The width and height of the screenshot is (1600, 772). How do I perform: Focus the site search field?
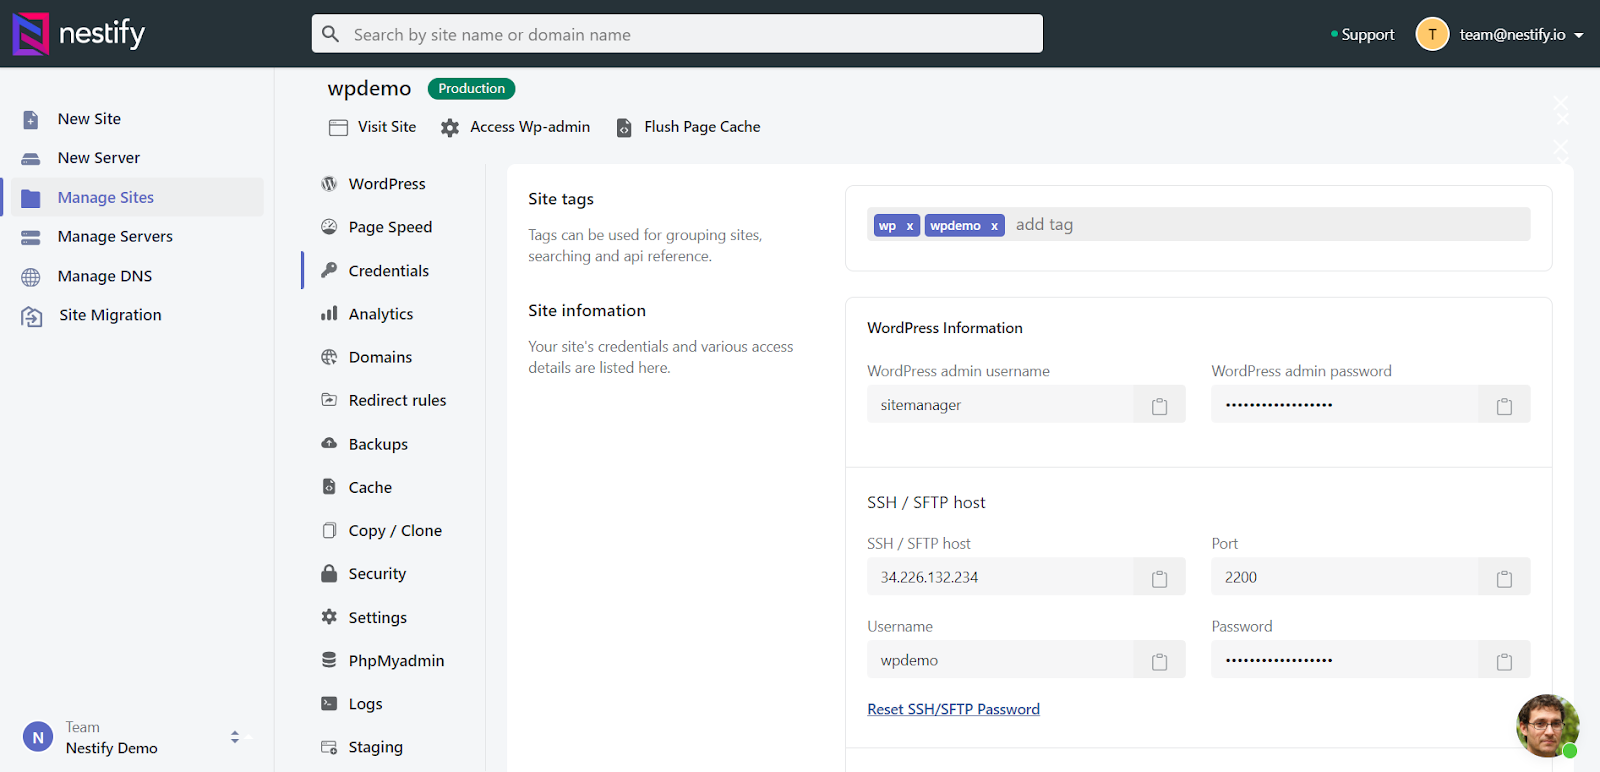(x=677, y=34)
